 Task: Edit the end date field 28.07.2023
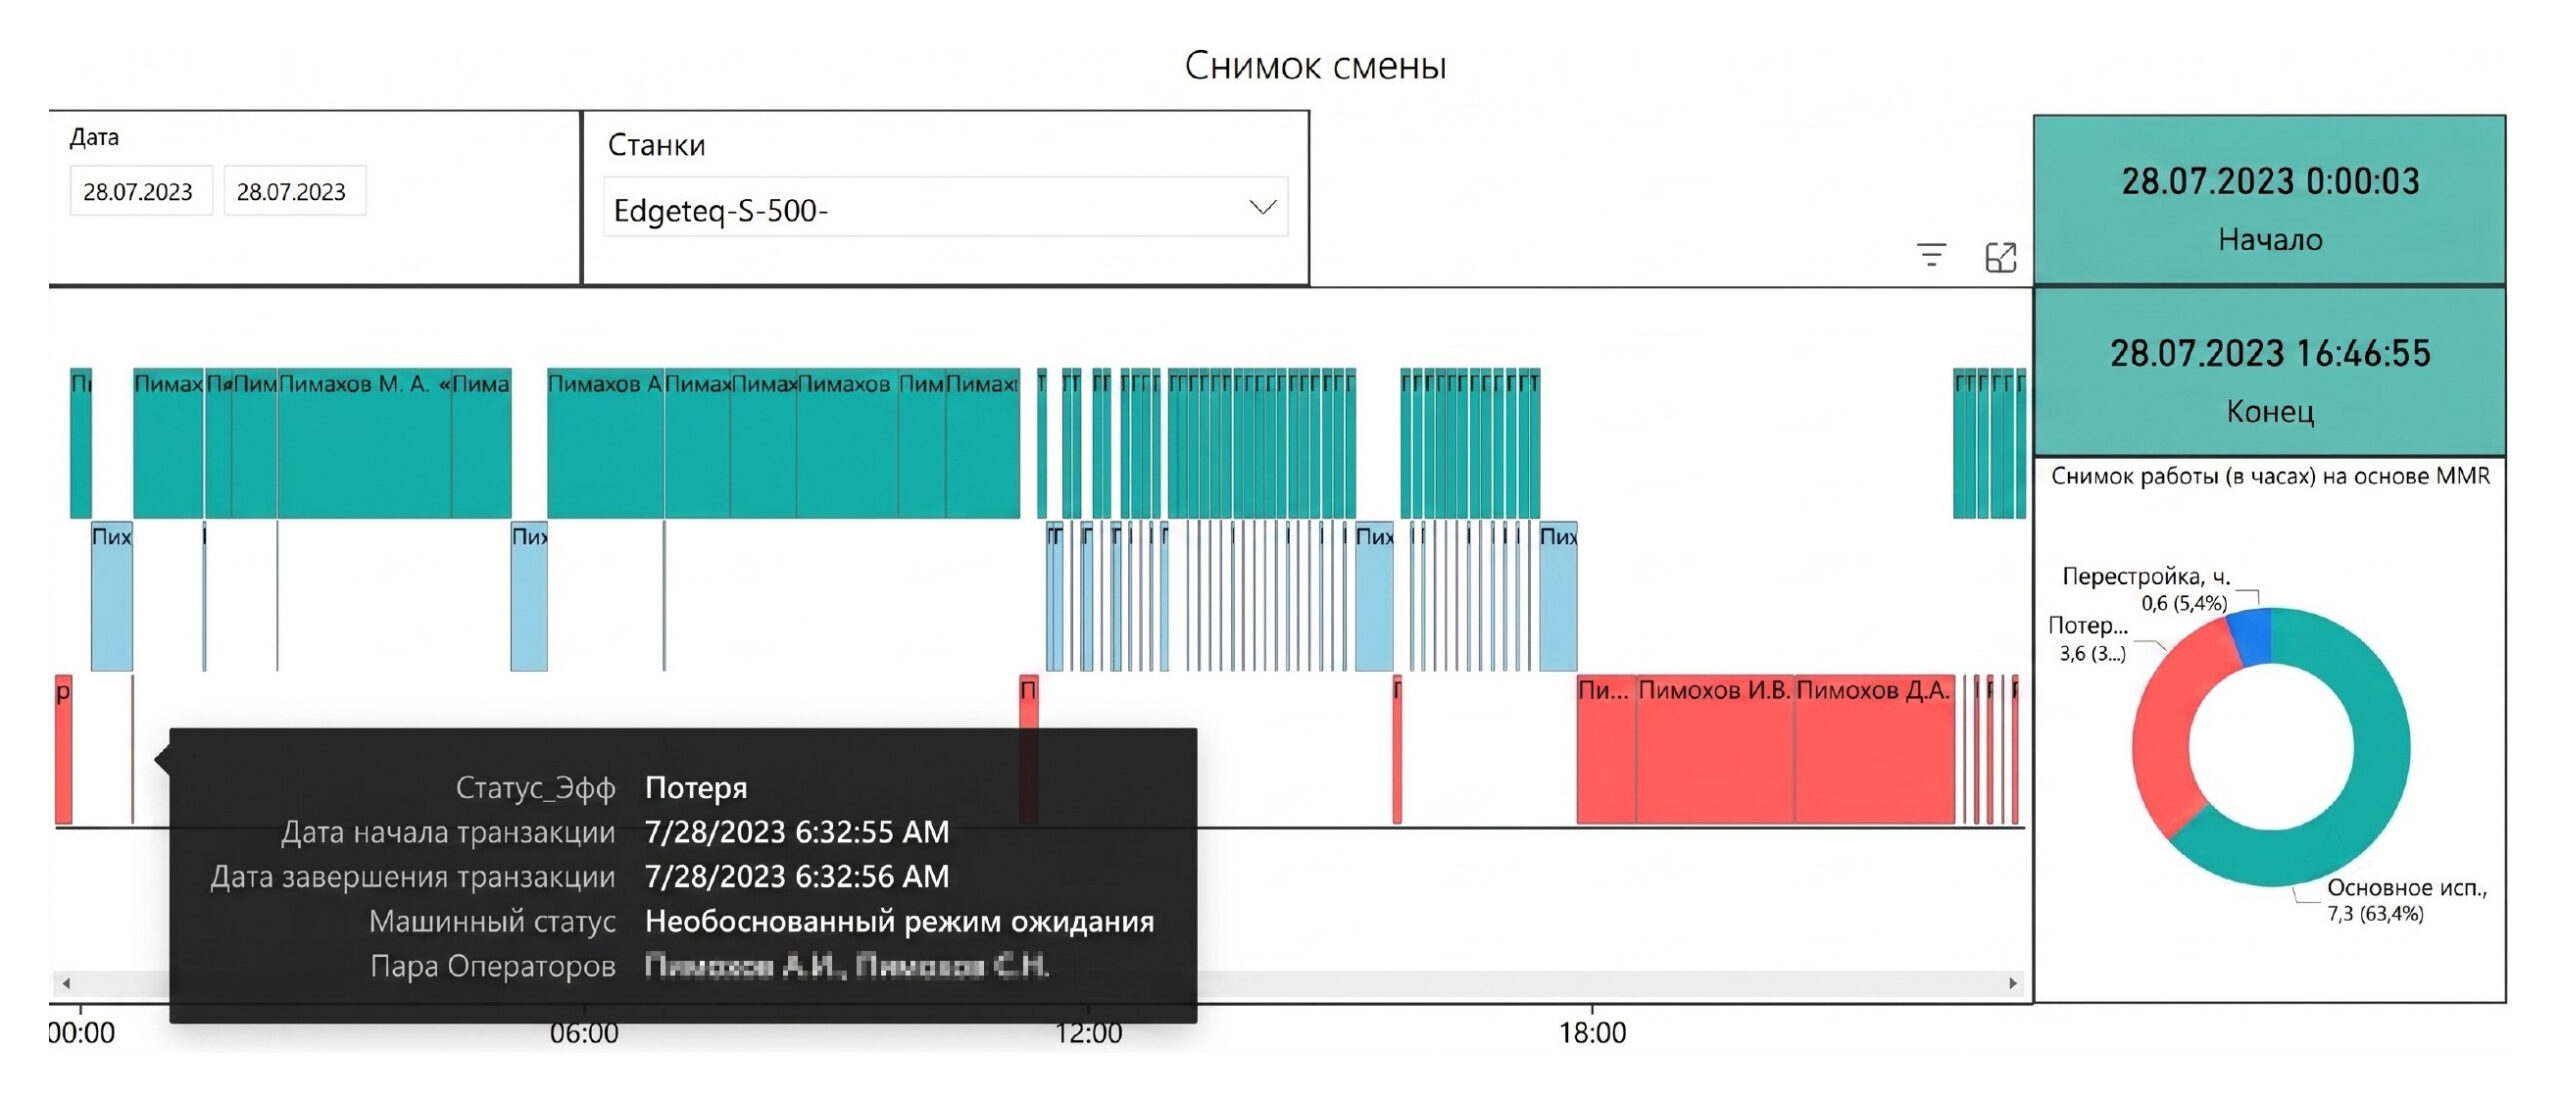pyautogui.click(x=294, y=191)
